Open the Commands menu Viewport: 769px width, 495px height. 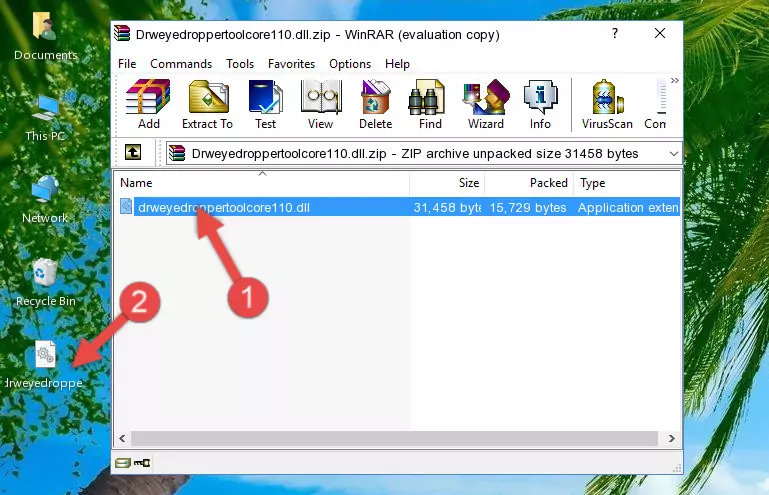click(181, 64)
